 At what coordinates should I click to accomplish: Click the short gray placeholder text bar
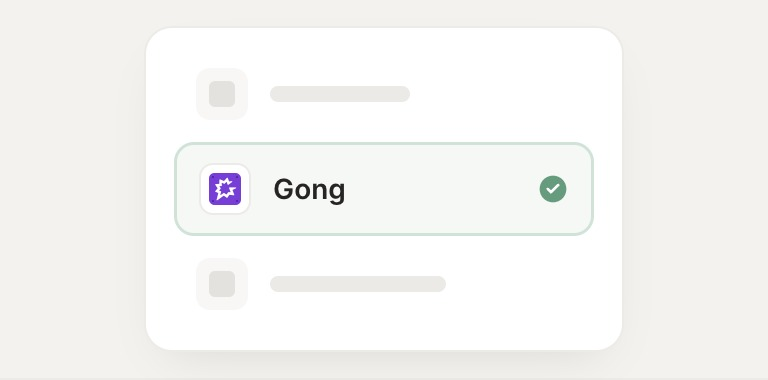tap(340, 94)
